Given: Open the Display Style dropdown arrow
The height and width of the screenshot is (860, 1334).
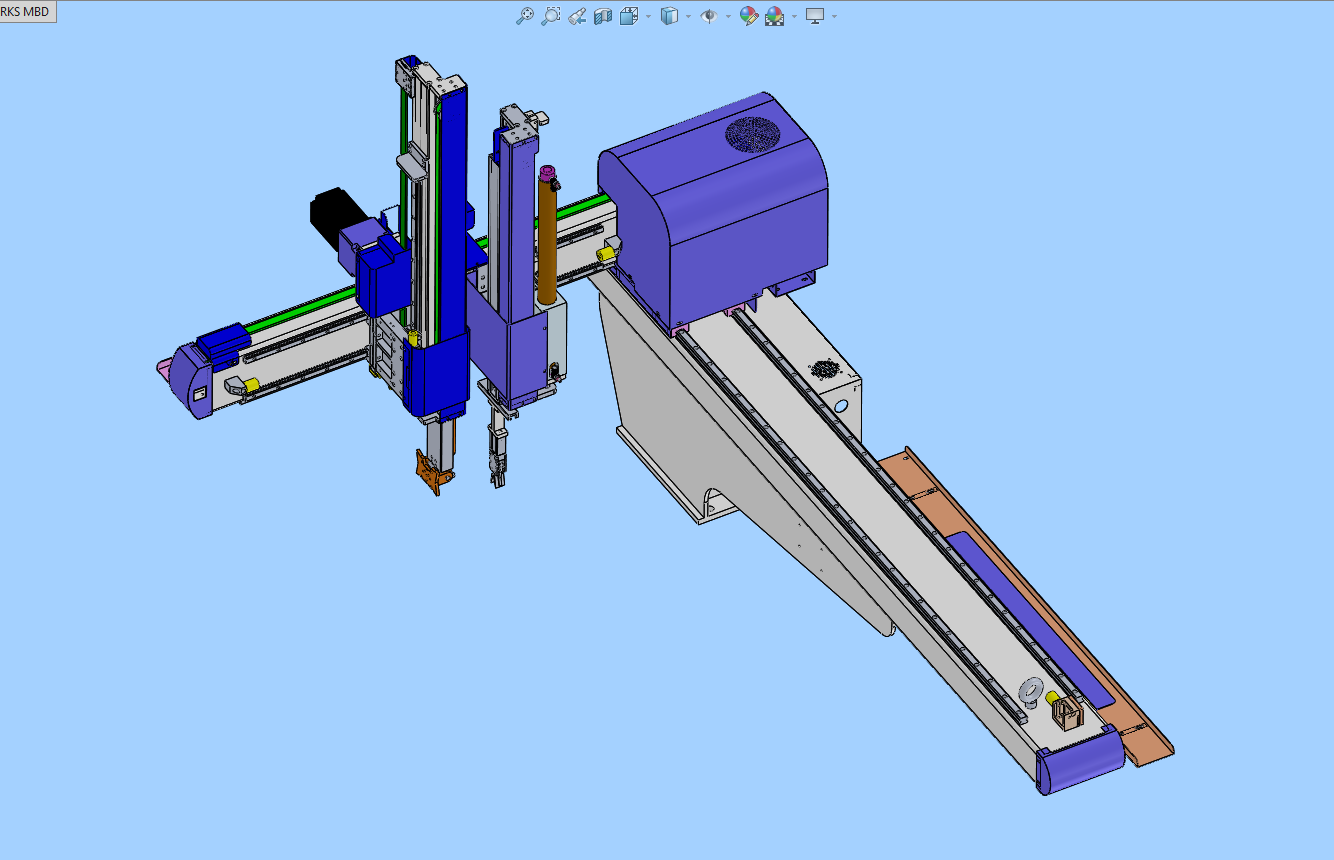Looking at the screenshot, I should coord(689,16).
